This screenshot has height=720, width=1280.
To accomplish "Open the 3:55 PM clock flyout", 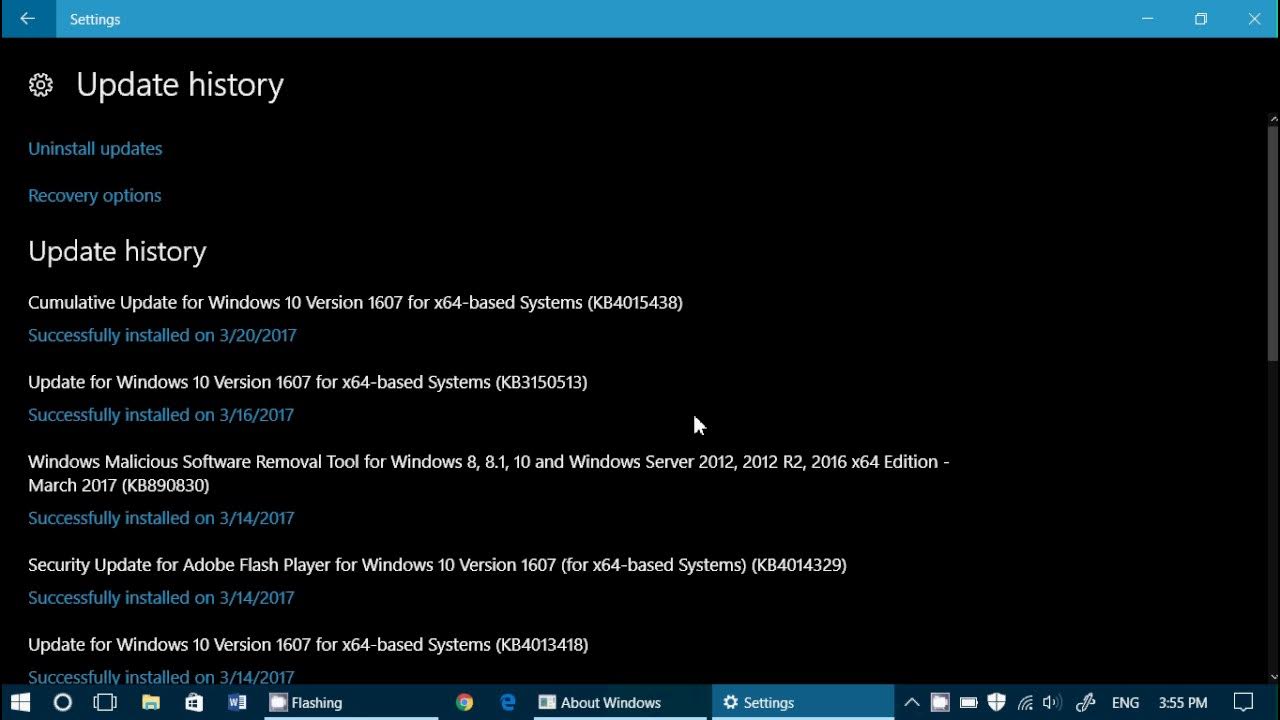I will pyautogui.click(x=1183, y=702).
